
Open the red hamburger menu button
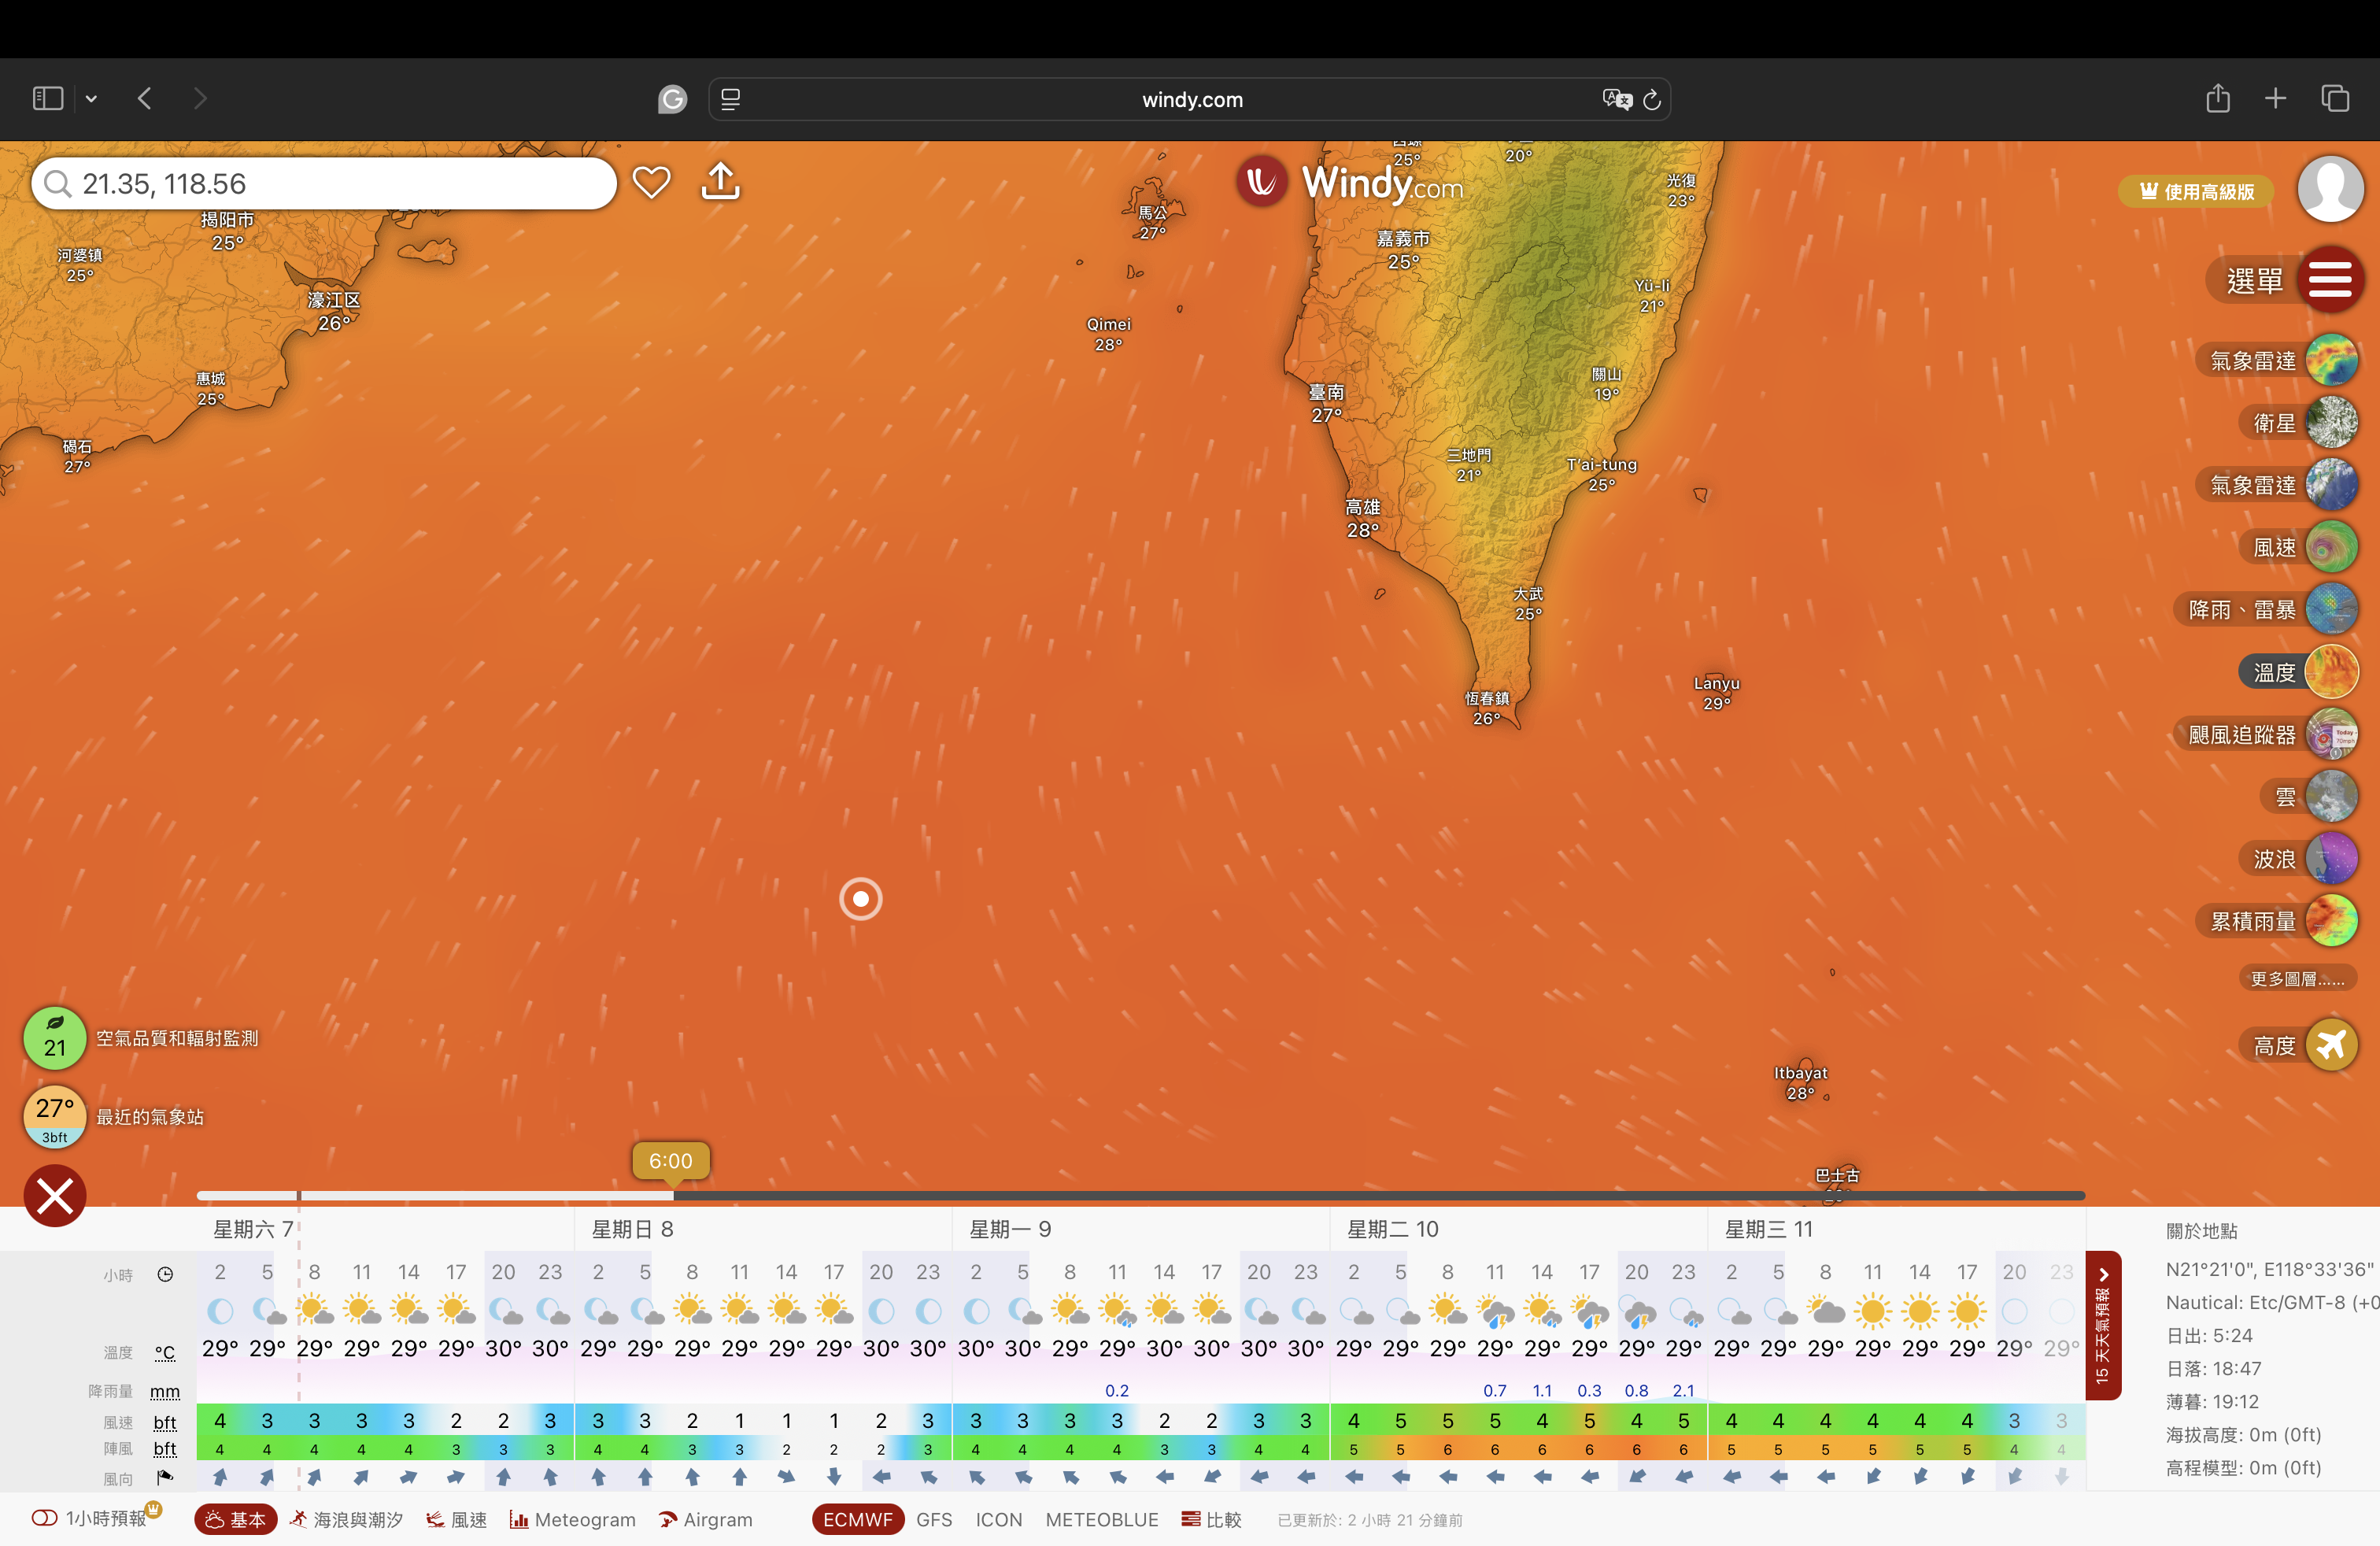pyautogui.click(x=2329, y=280)
